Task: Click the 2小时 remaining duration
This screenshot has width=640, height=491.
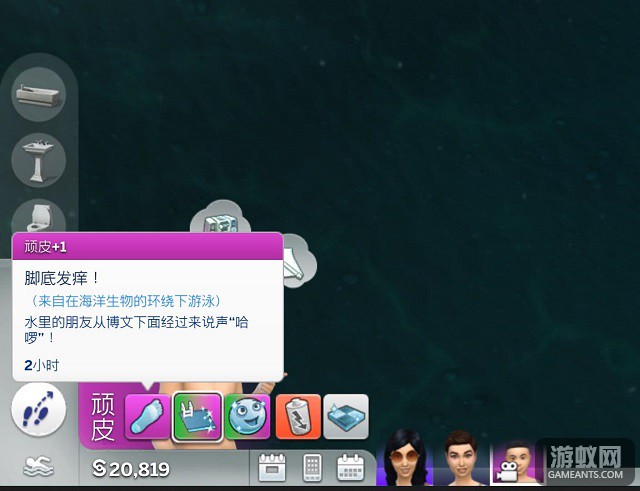Action: point(42,365)
